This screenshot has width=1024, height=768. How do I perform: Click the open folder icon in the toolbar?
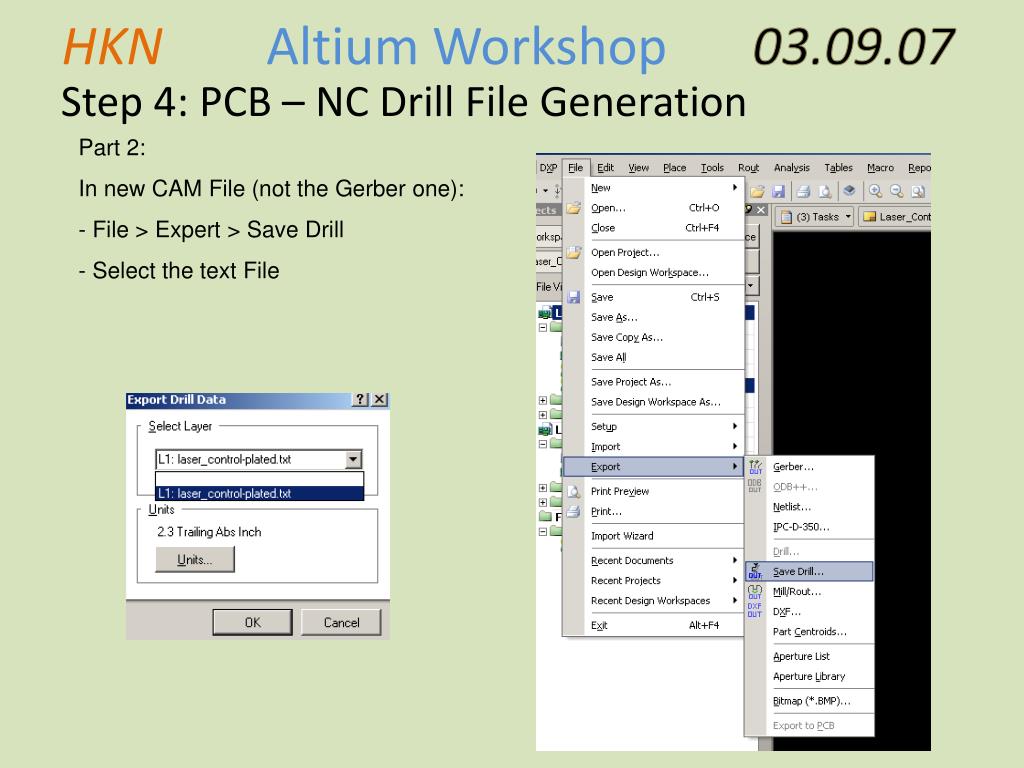[x=758, y=191]
